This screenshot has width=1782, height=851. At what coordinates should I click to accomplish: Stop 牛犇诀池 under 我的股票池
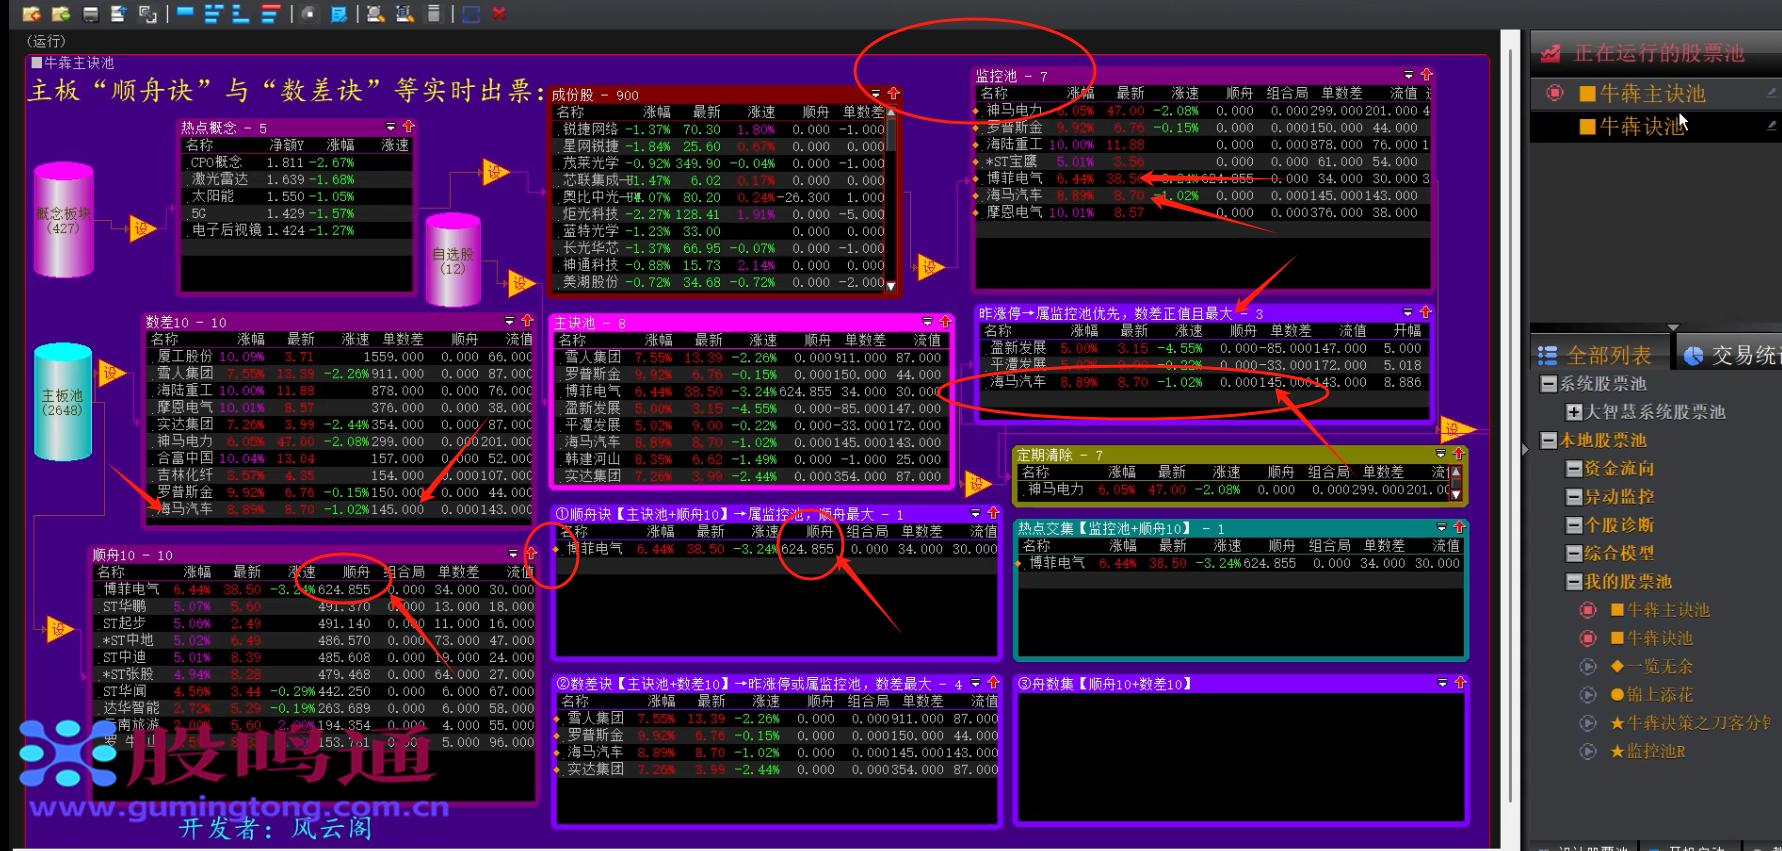1588,638
